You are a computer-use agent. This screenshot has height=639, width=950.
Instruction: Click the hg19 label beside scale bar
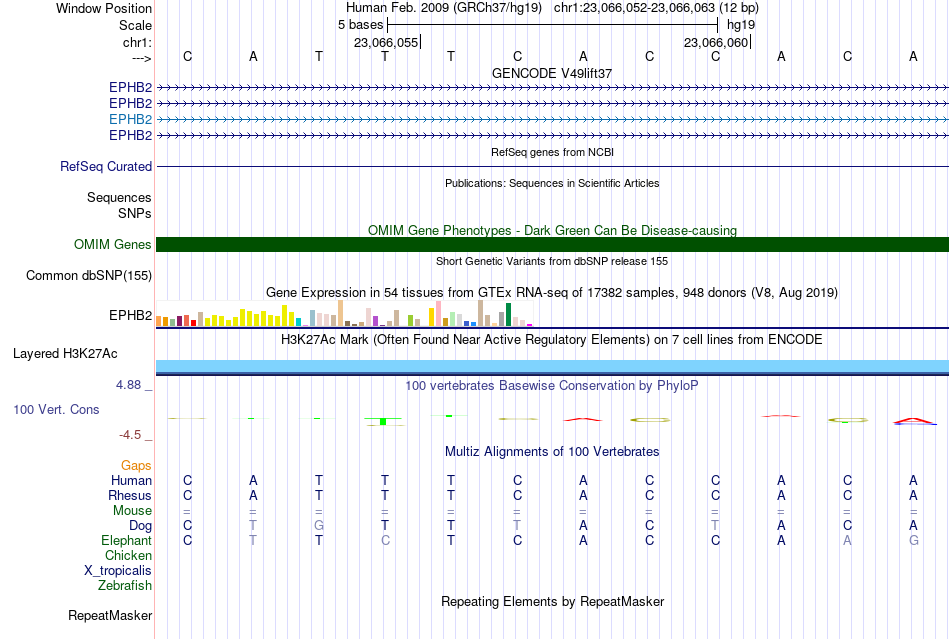tap(741, 25)
